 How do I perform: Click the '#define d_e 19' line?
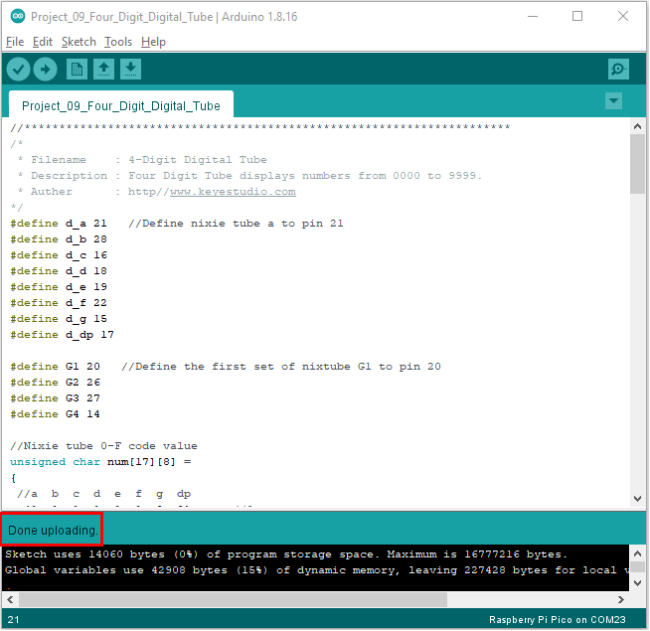[x=58, y=287]
